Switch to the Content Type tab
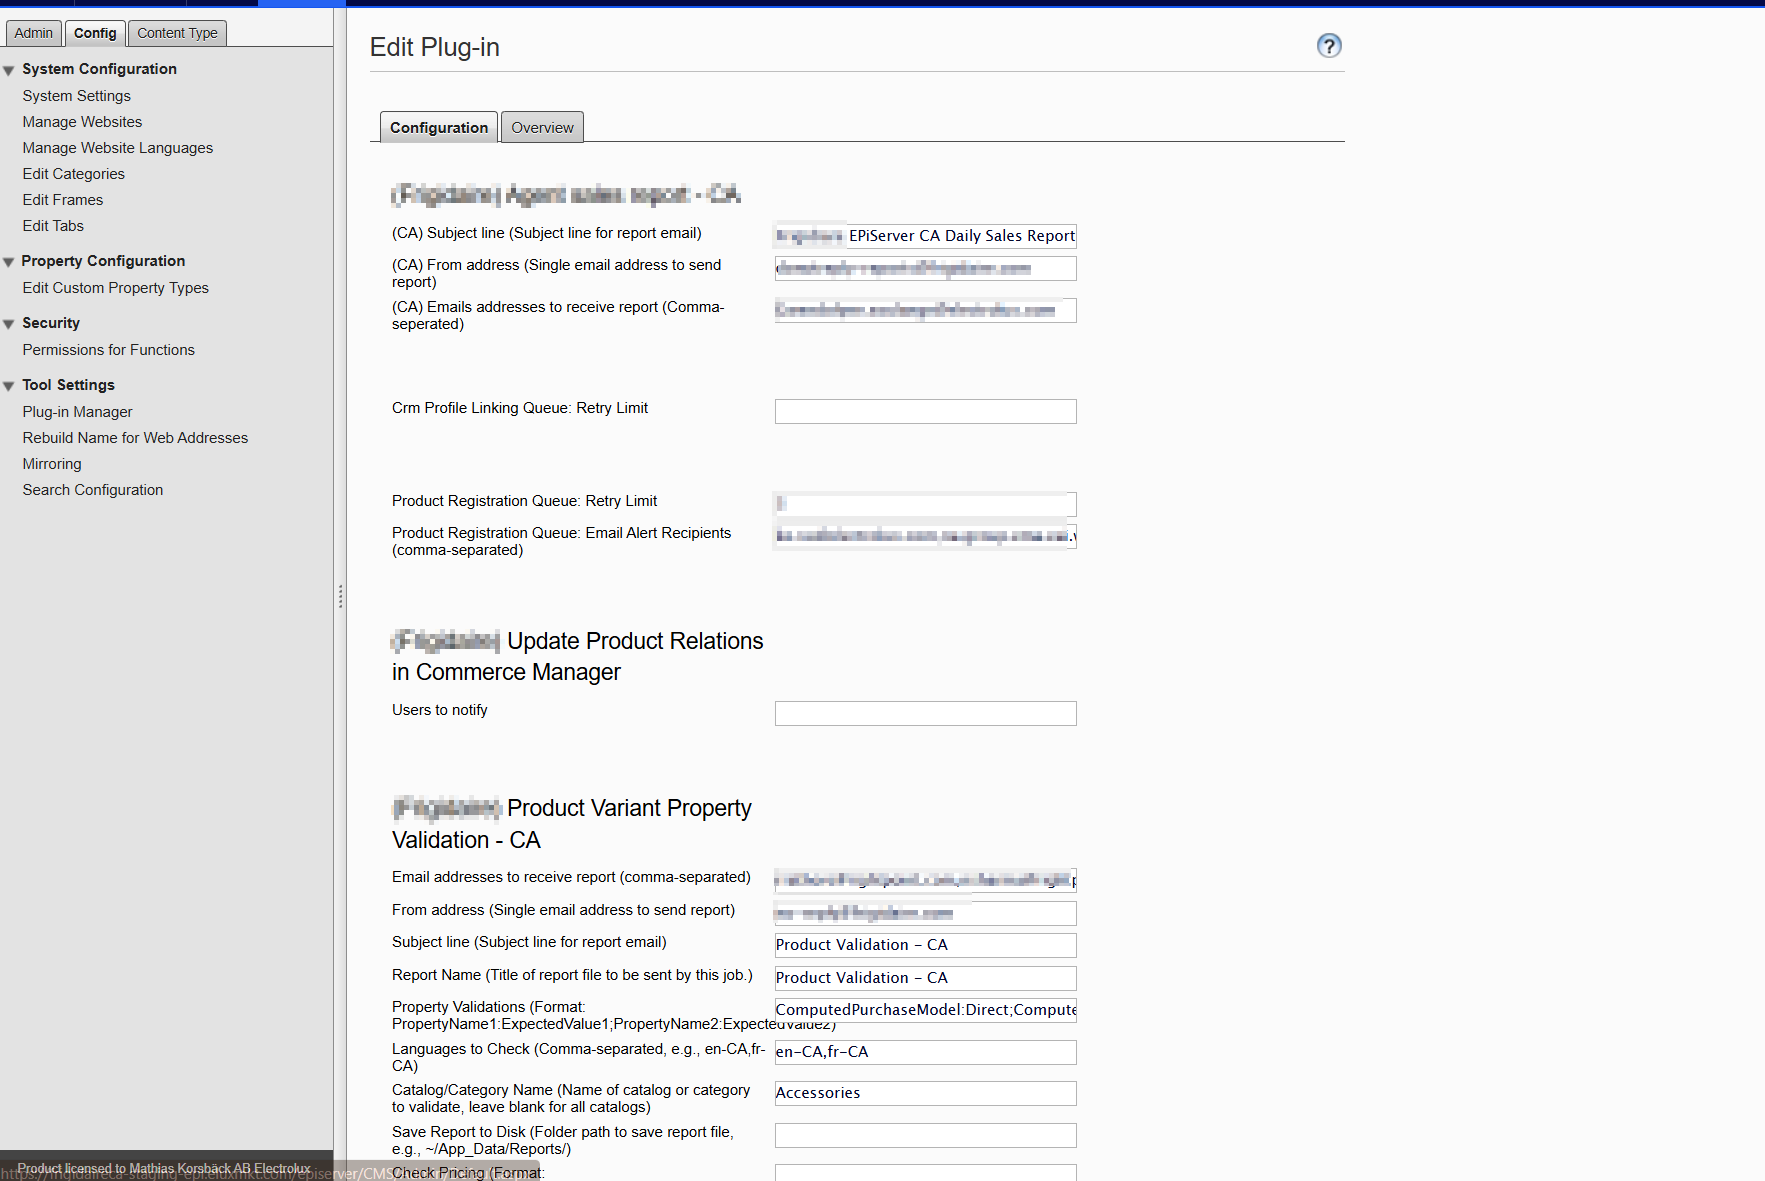This screenshot has width=1765, height=1181. 177,33
